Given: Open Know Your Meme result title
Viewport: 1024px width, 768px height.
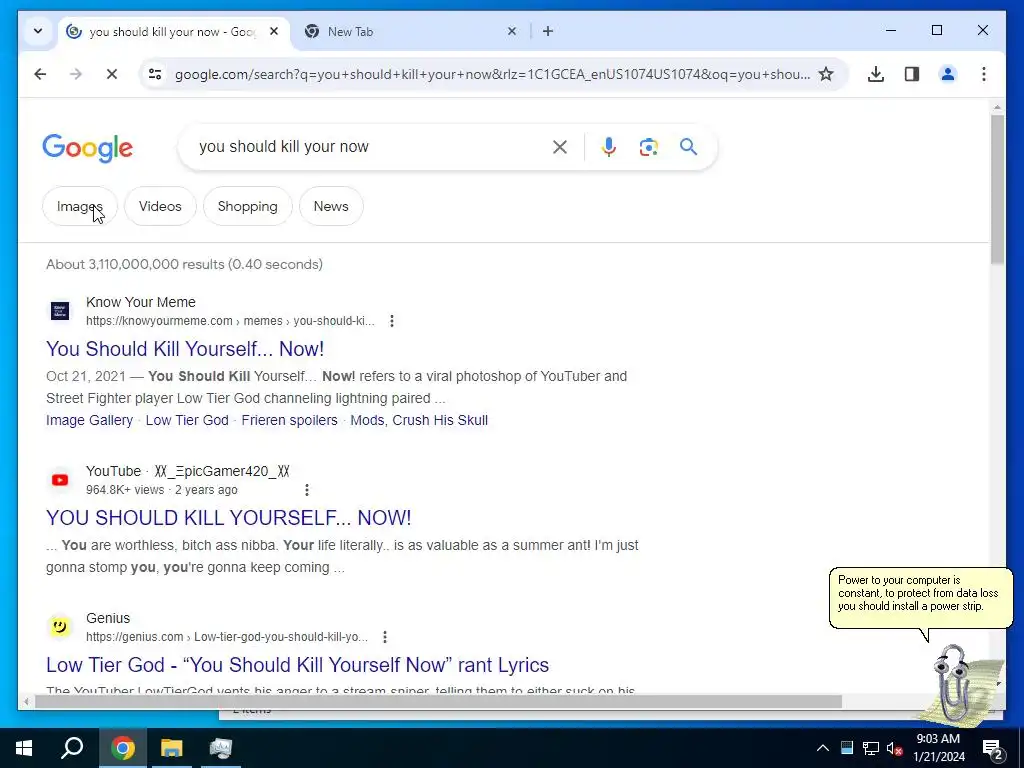Looking at the screenshot, I should pos(185,349).
